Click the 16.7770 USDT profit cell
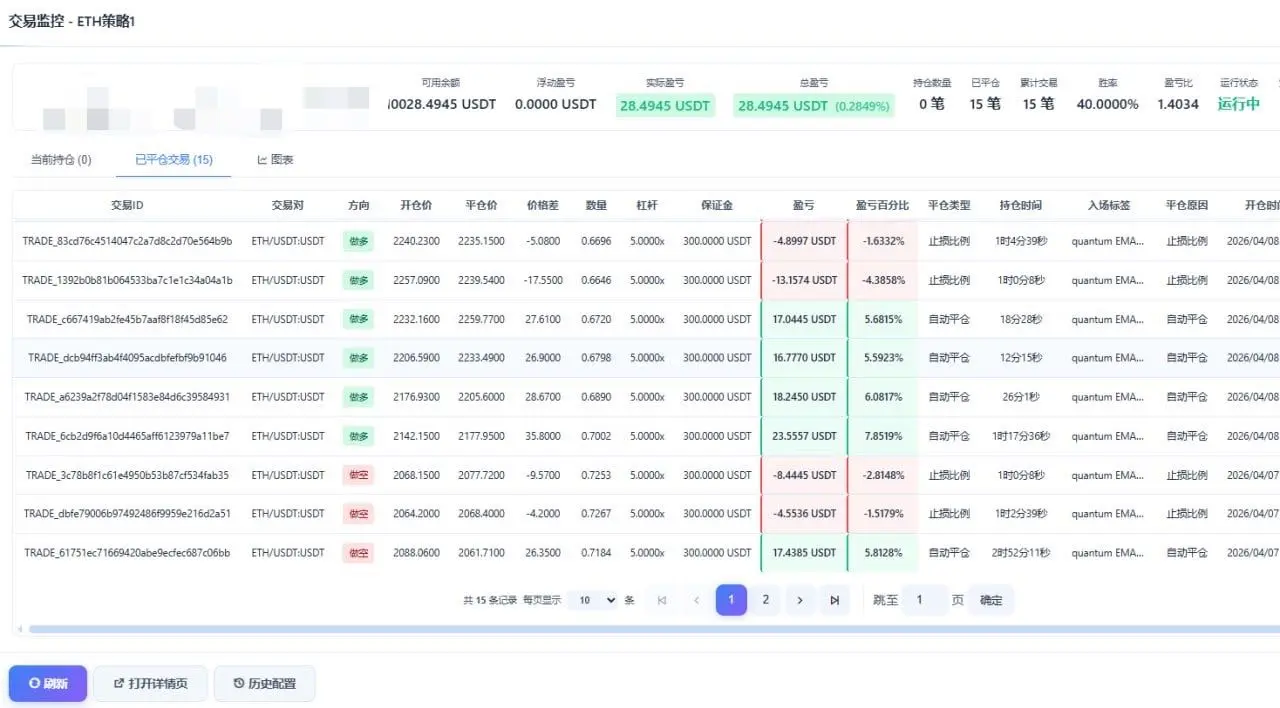The height and width of the screenshot is (708, 1280). click(x=804, y=357)
